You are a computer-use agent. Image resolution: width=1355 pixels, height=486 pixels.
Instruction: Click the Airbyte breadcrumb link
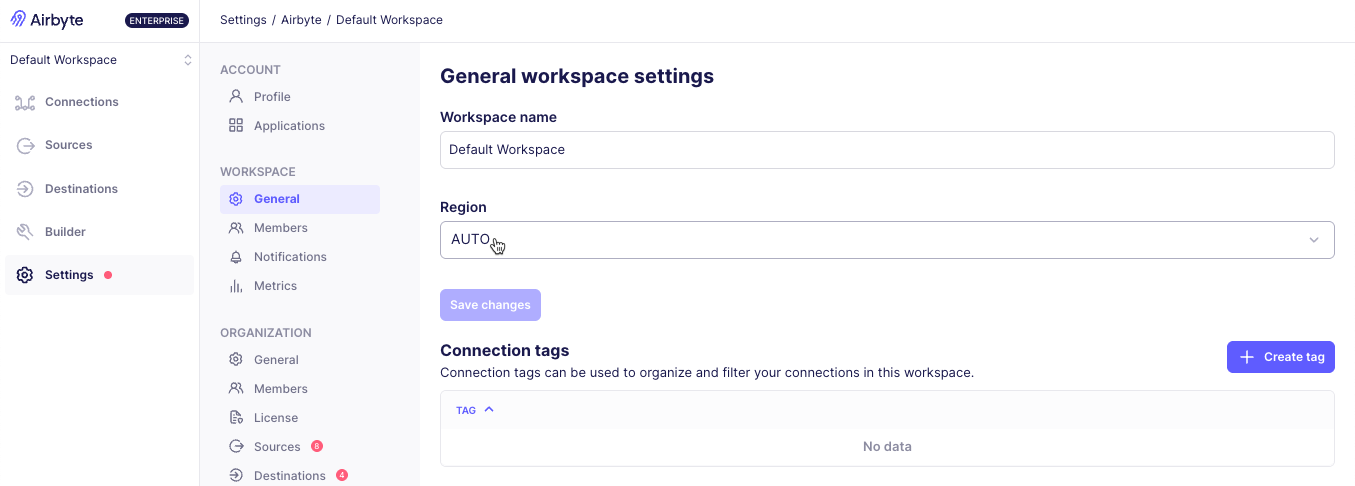pyautogui.click(x=301, y=20)
